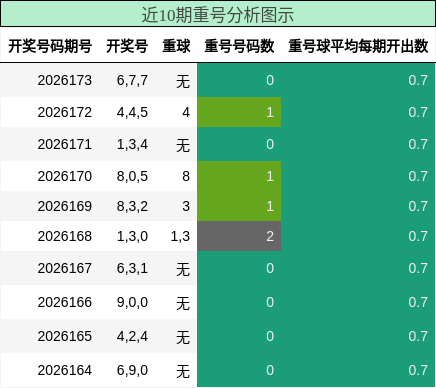Click average 0.7 in row 2026173
The image size is (436, 388).
tap(418, 80)
